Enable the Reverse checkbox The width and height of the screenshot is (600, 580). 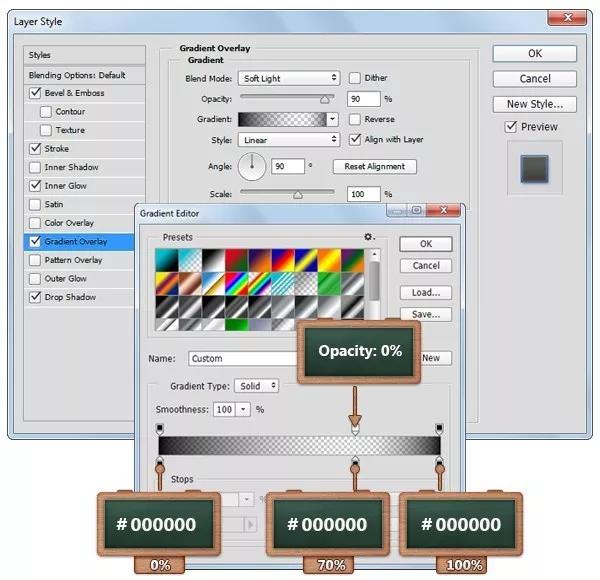pos(354,119)
